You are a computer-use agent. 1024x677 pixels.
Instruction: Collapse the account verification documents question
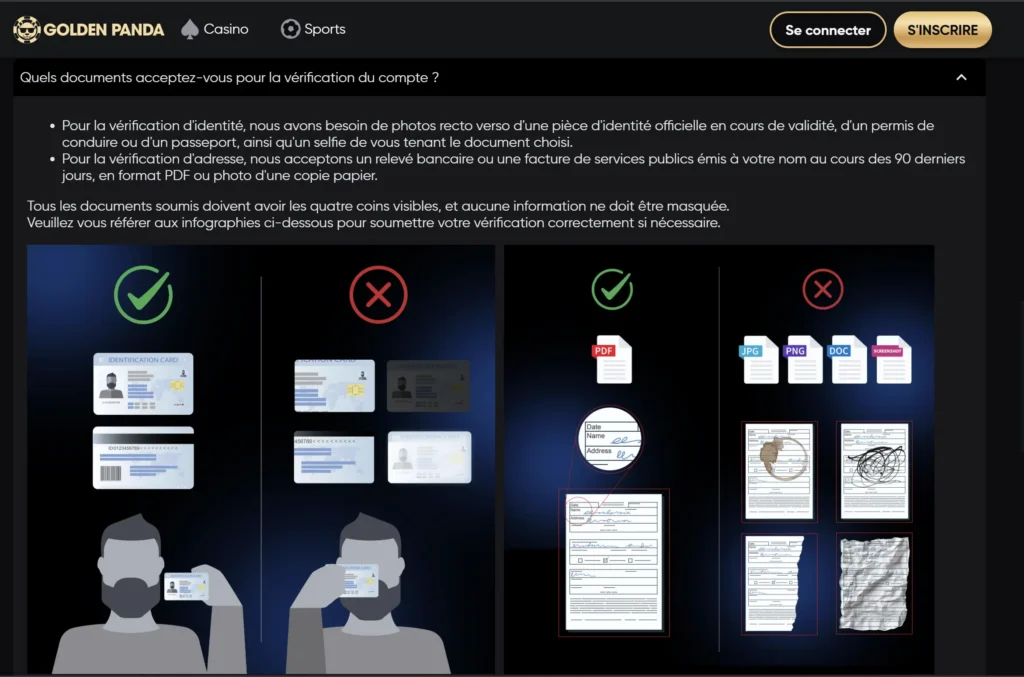[961, 78]
